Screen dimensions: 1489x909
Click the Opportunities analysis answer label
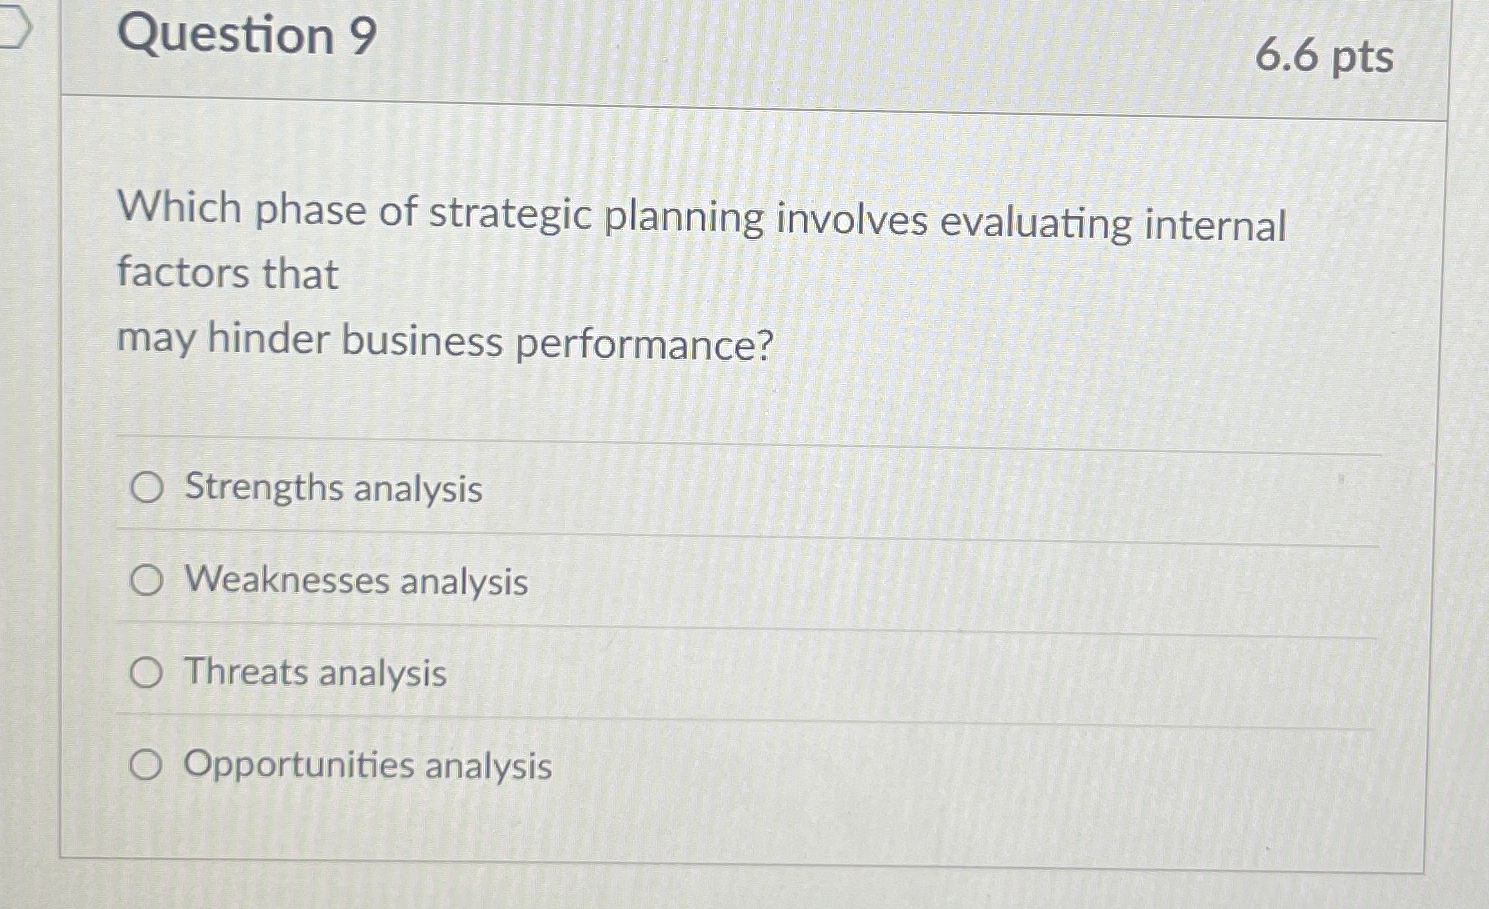365,765
